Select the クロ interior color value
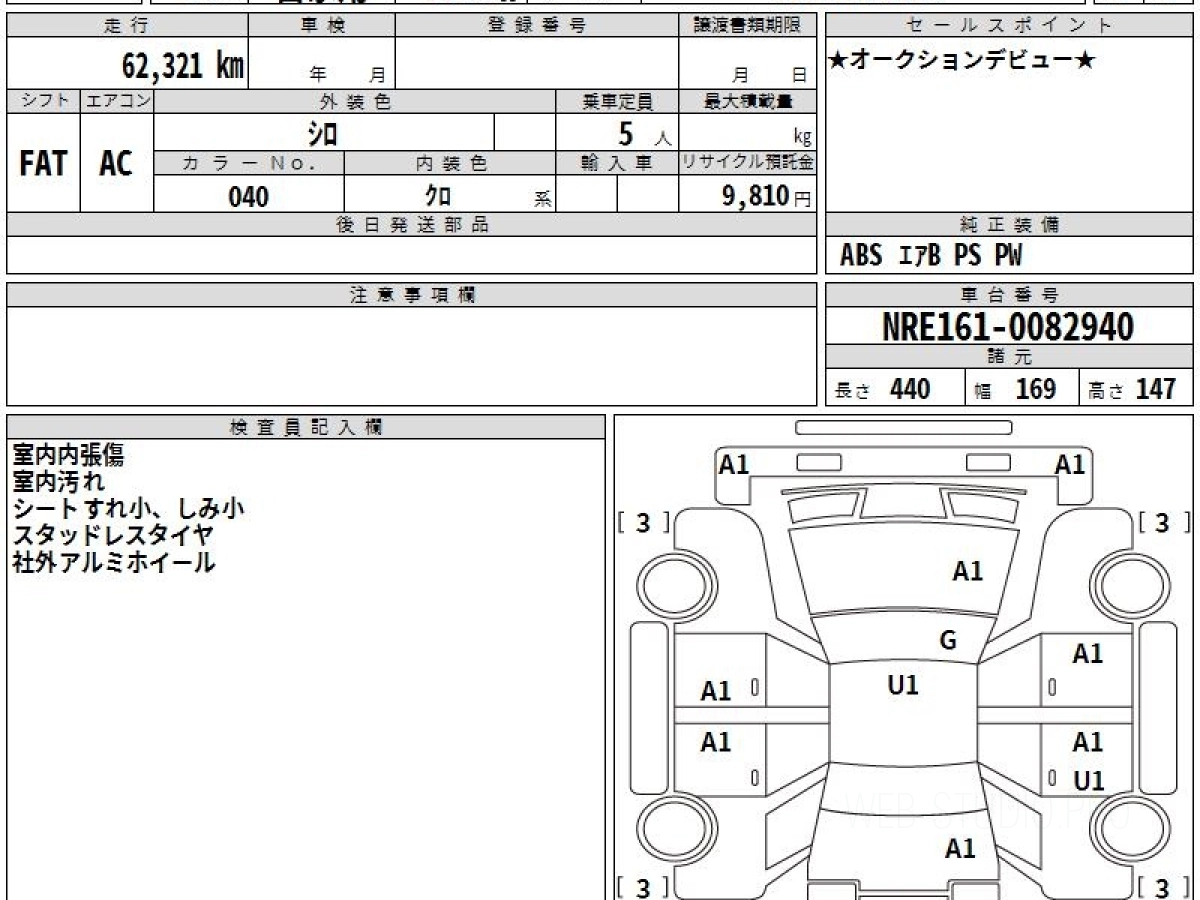 click(x=438, y=196)
